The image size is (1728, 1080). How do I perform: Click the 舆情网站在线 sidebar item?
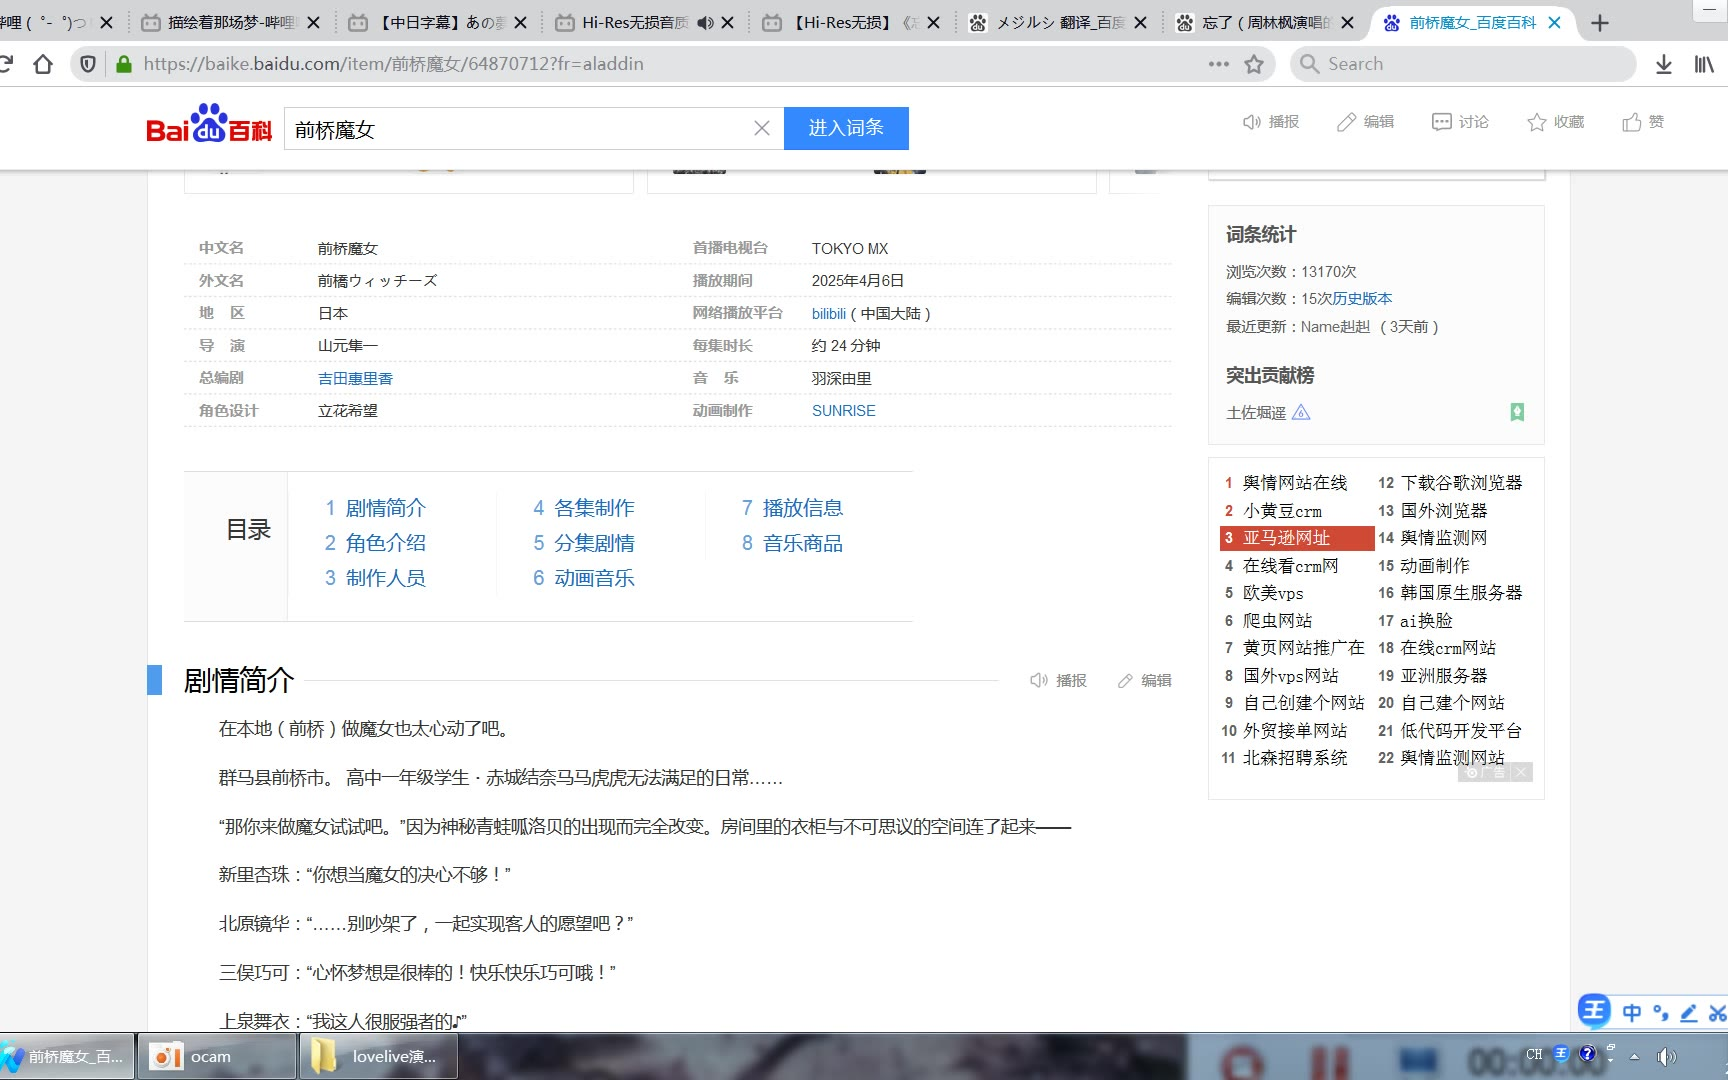tap(1295, 482)
